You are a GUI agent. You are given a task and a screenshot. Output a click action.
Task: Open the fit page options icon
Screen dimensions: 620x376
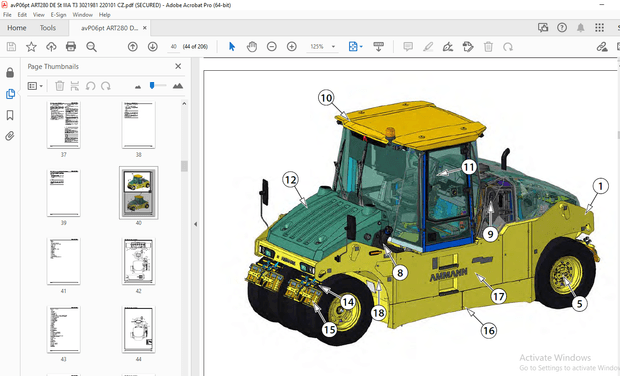pyautogui.click(x=355, y=47)
